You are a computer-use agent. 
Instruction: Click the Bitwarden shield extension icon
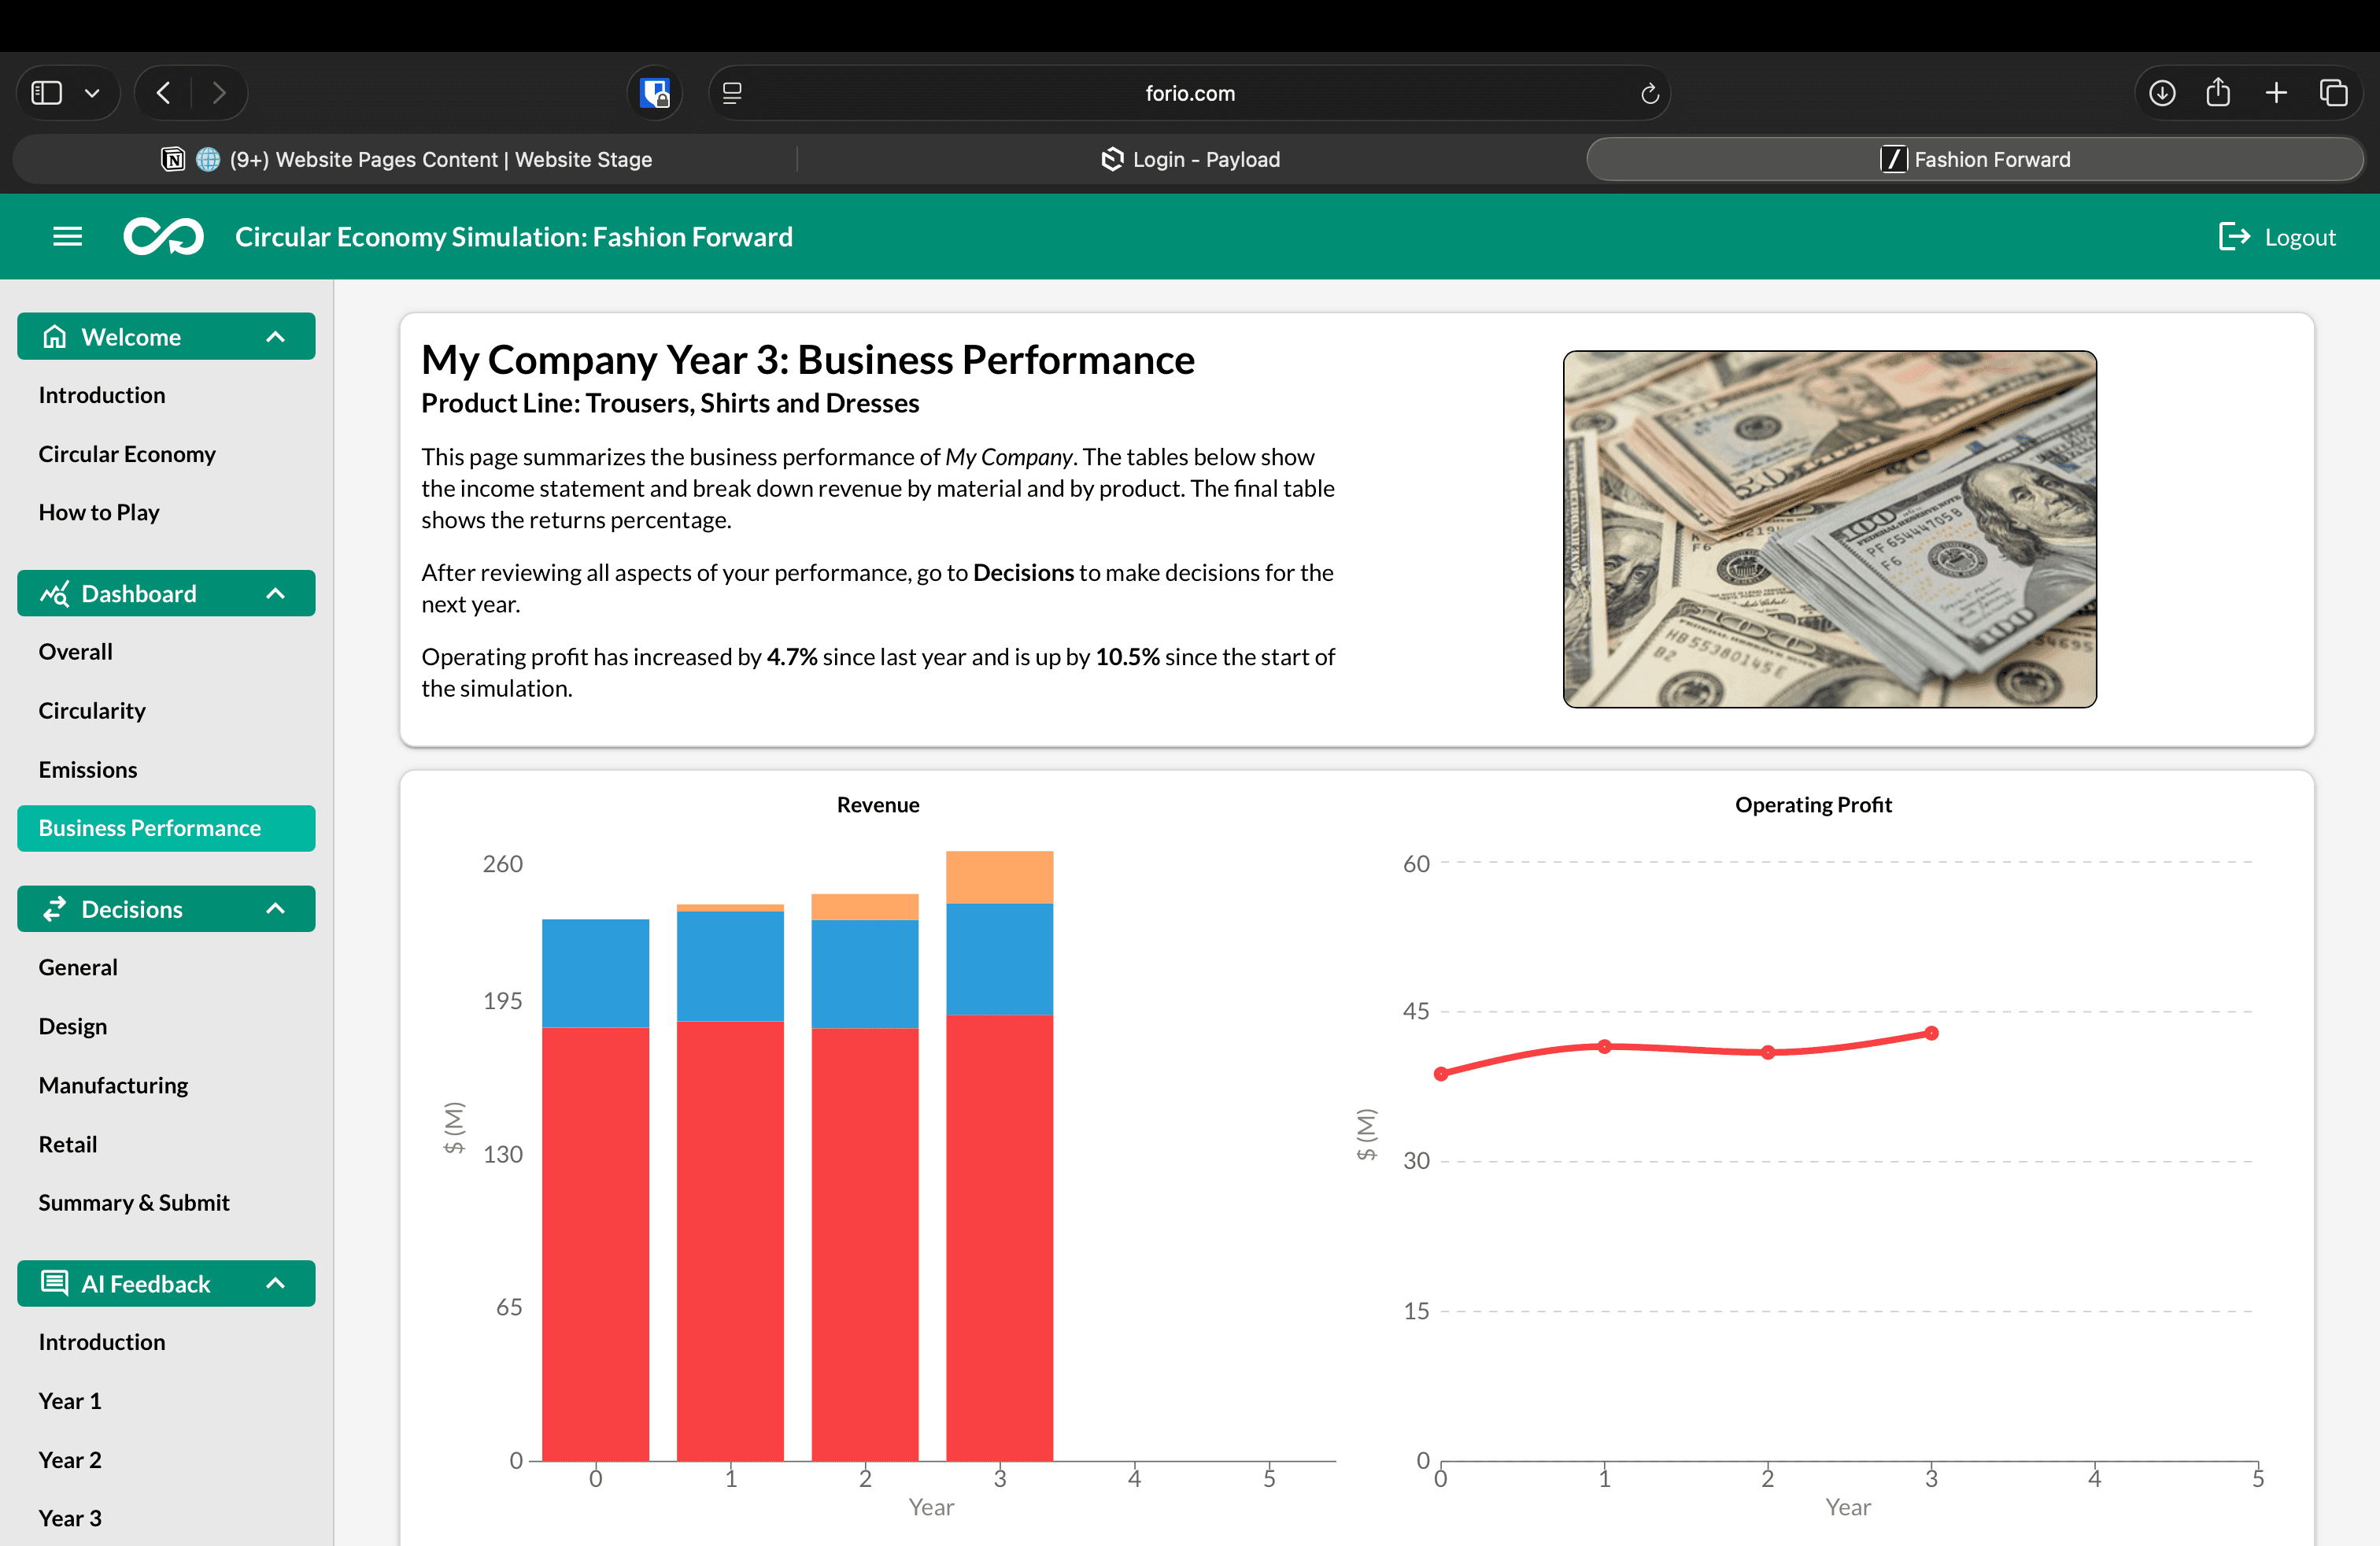coord(655,93)
